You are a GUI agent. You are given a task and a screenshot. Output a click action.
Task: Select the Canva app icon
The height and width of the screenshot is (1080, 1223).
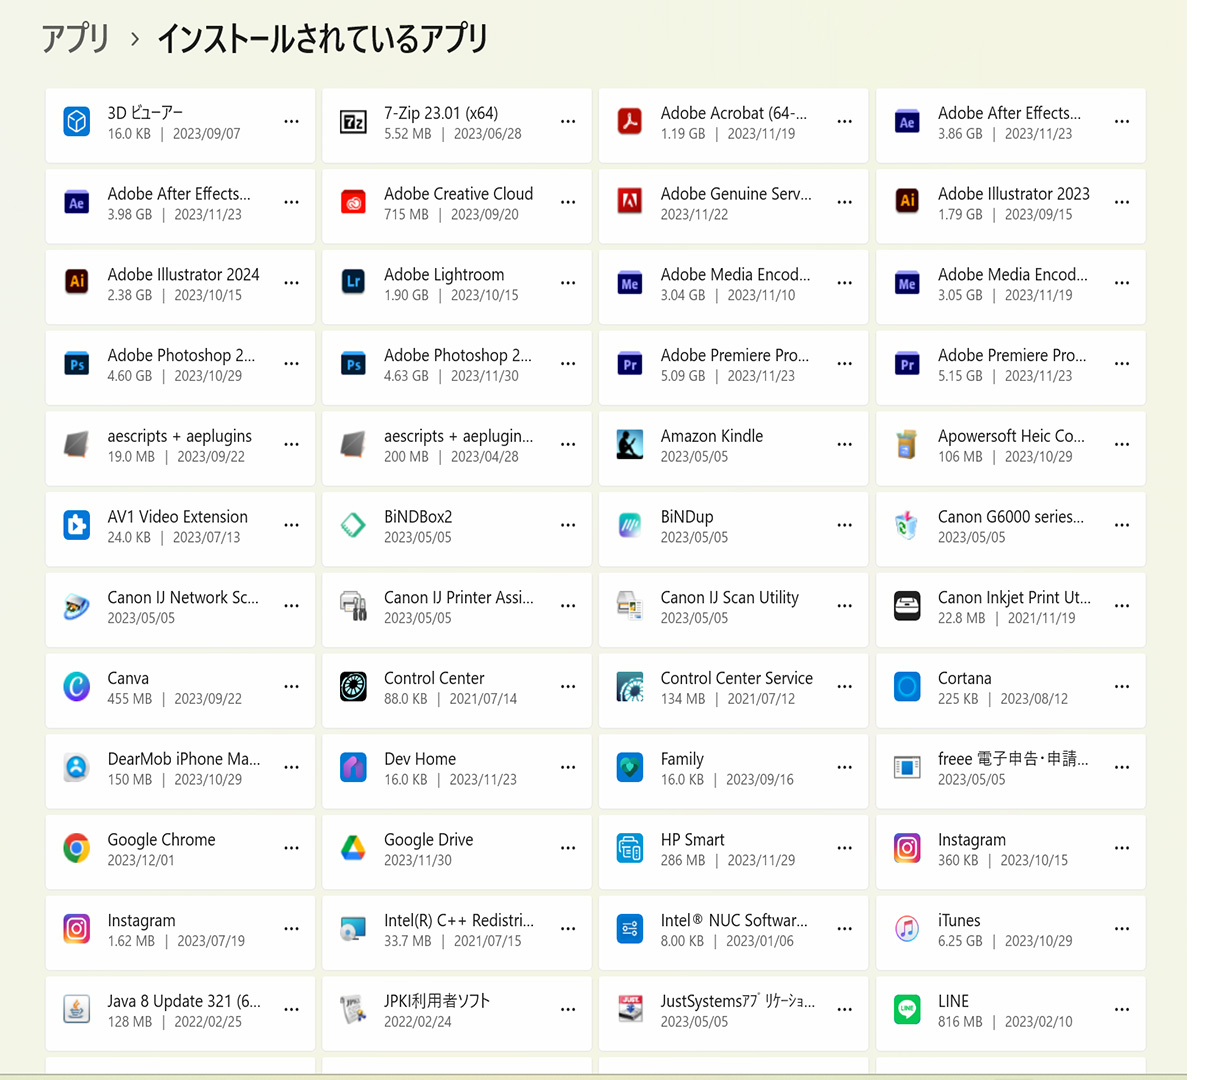pyautogui.click(x=76, y=686)
